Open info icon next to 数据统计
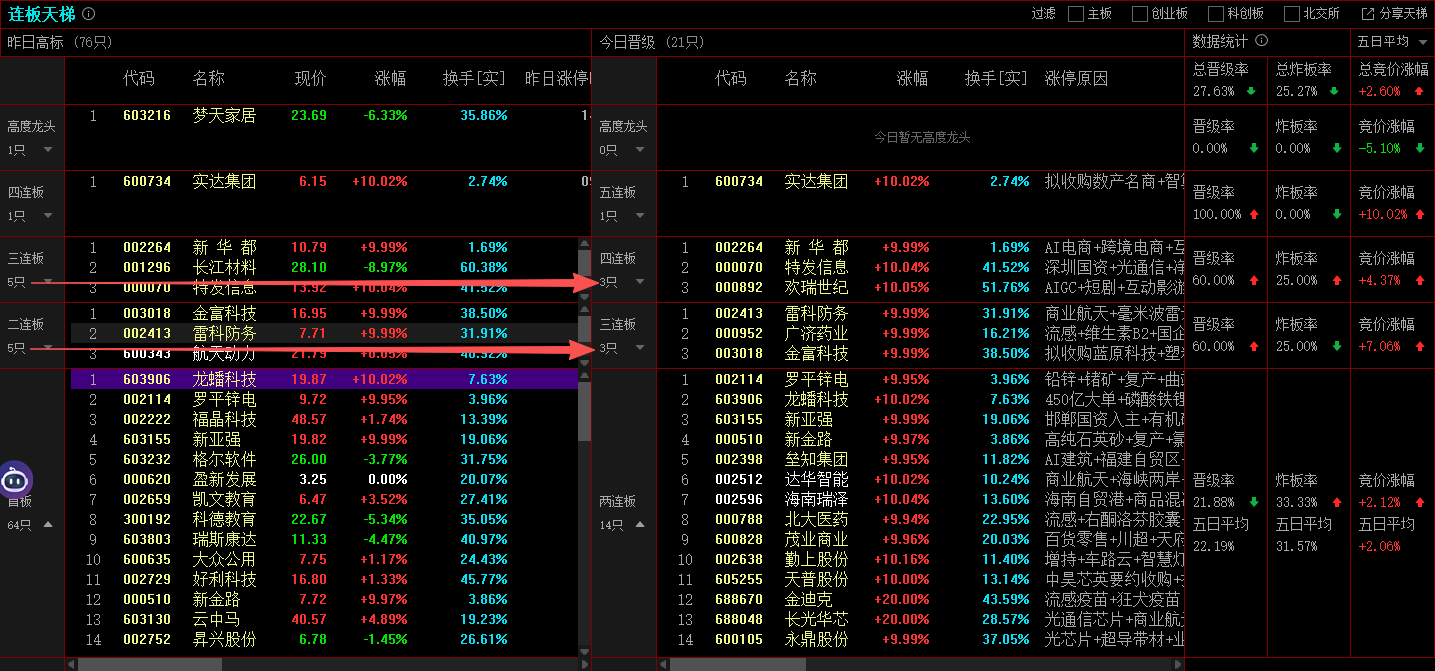 click(1261, 41)
